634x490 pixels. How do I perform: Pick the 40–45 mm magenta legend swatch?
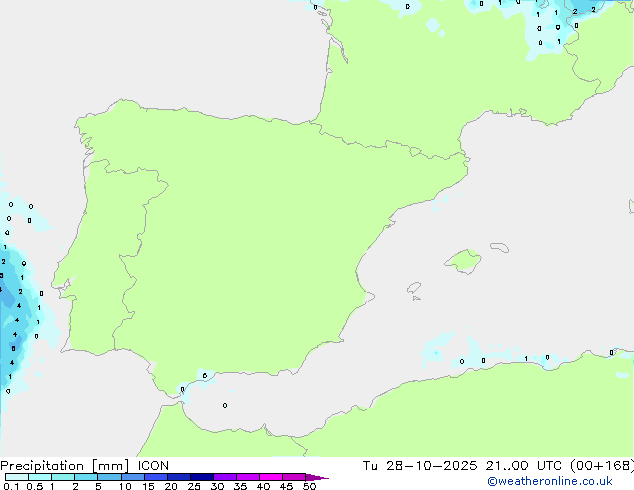tap(271, 477)
